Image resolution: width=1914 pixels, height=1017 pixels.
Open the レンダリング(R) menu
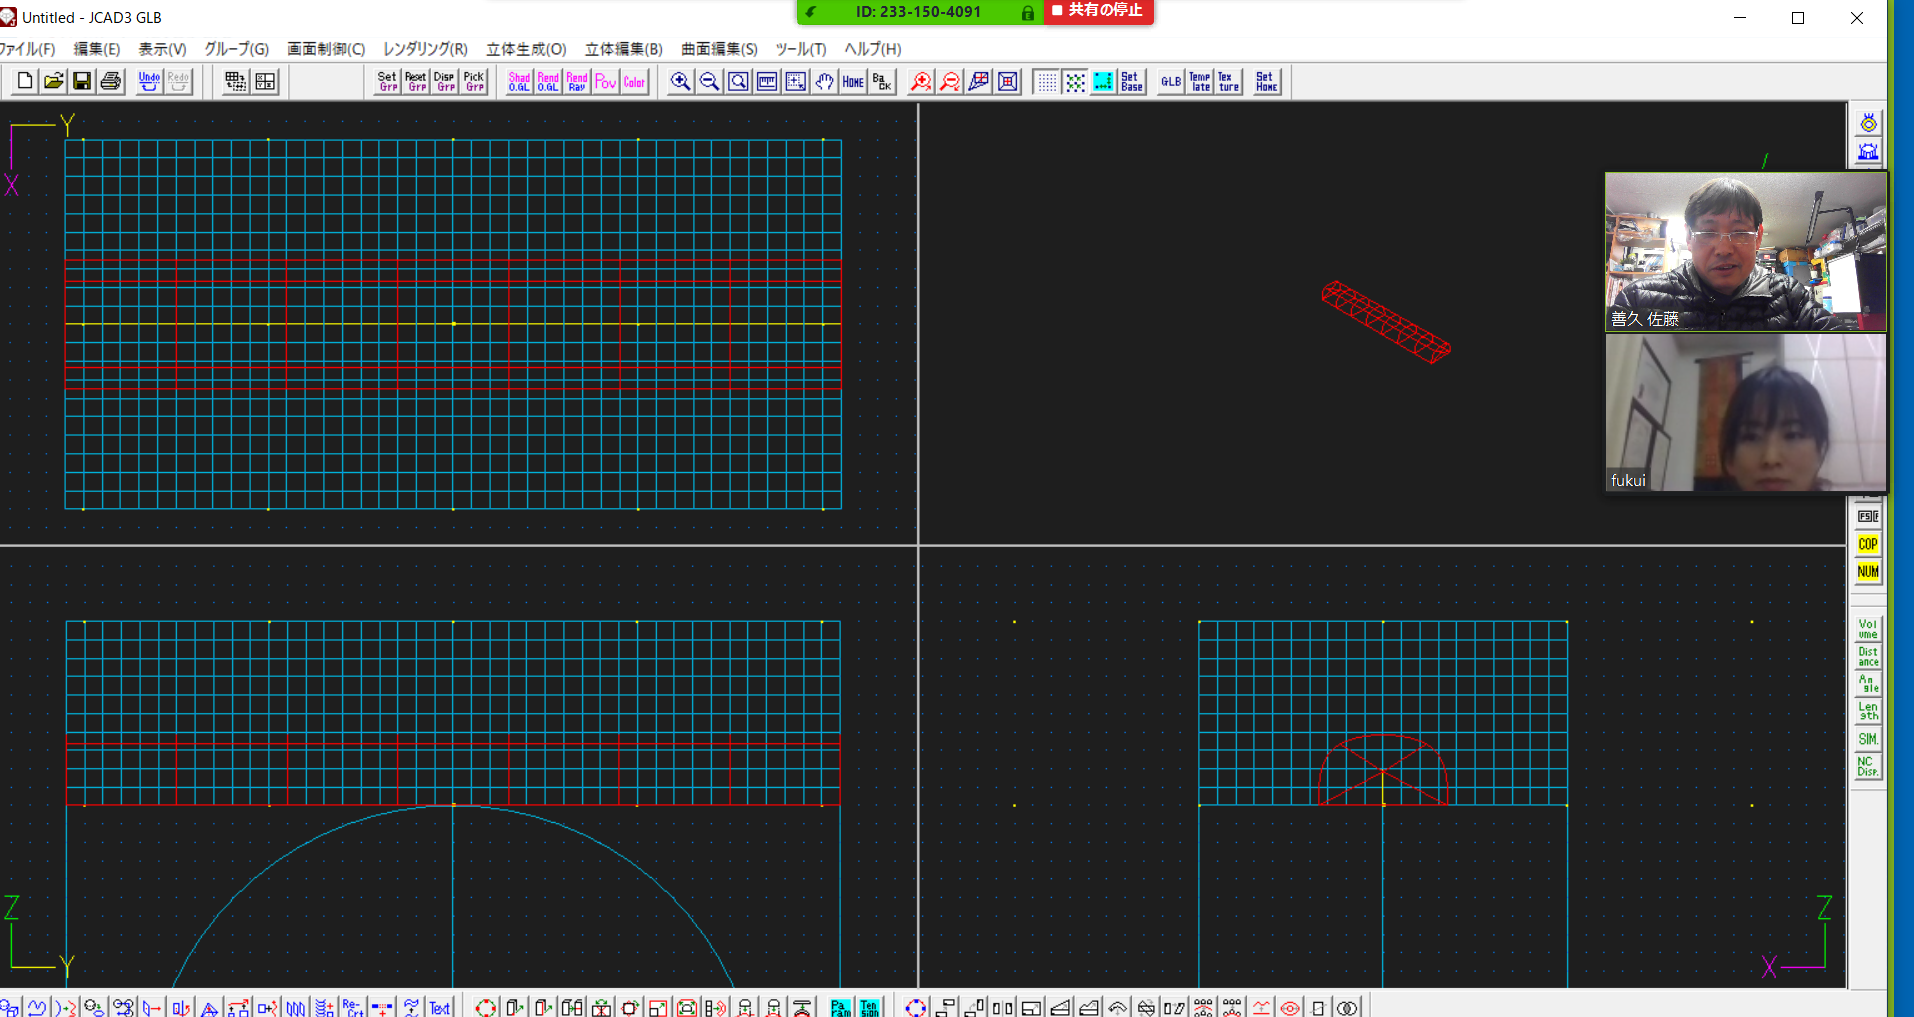425,49
